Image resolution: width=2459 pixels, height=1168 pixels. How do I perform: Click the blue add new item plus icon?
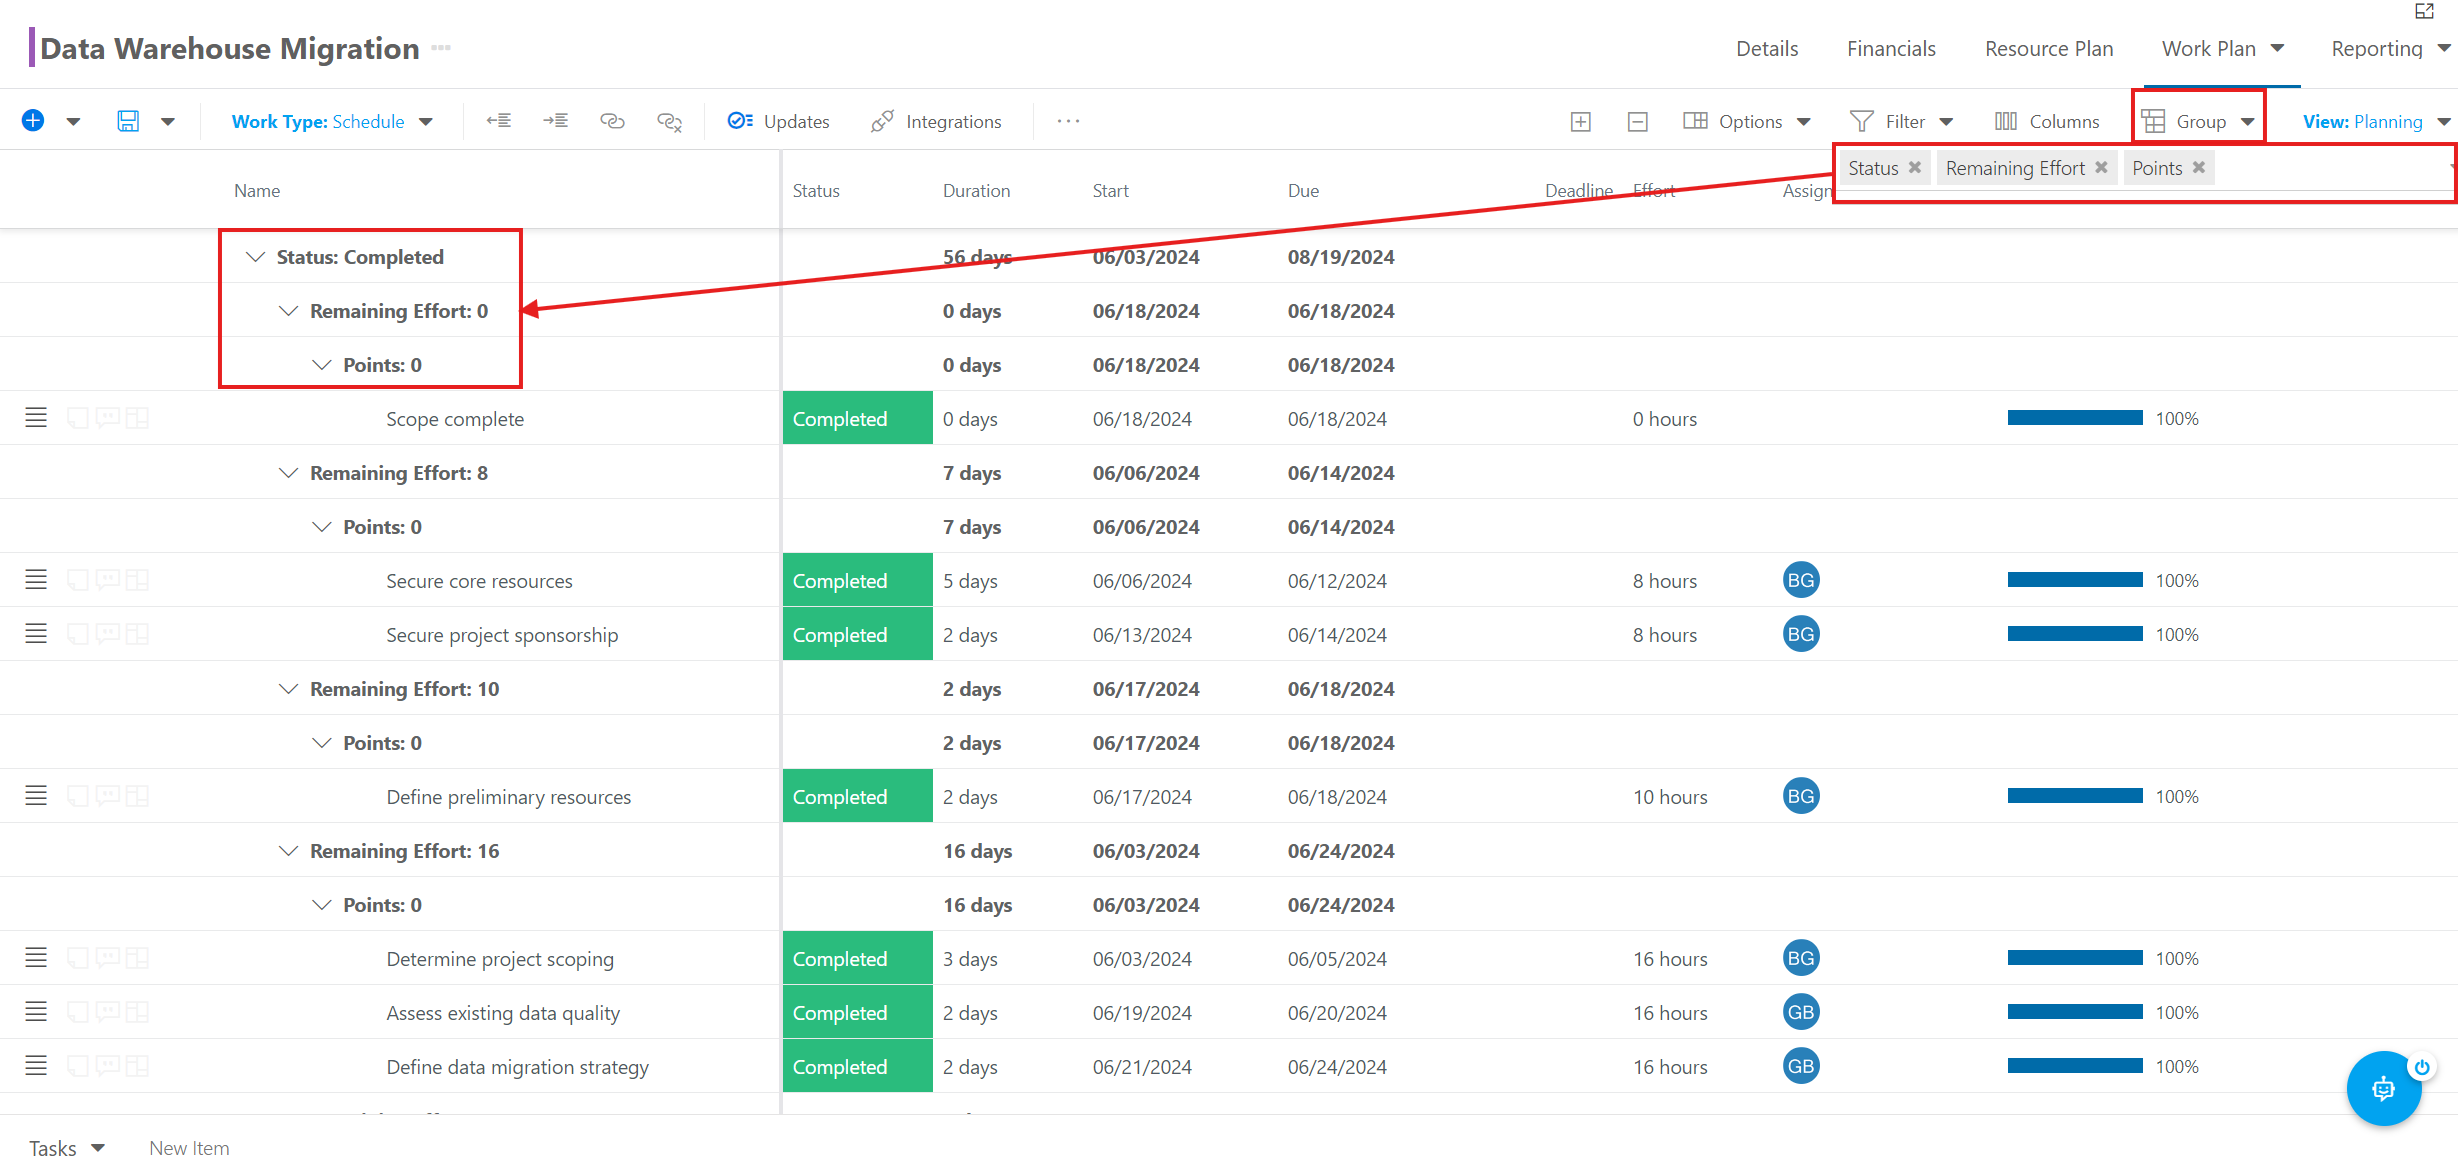click(33, 121)
